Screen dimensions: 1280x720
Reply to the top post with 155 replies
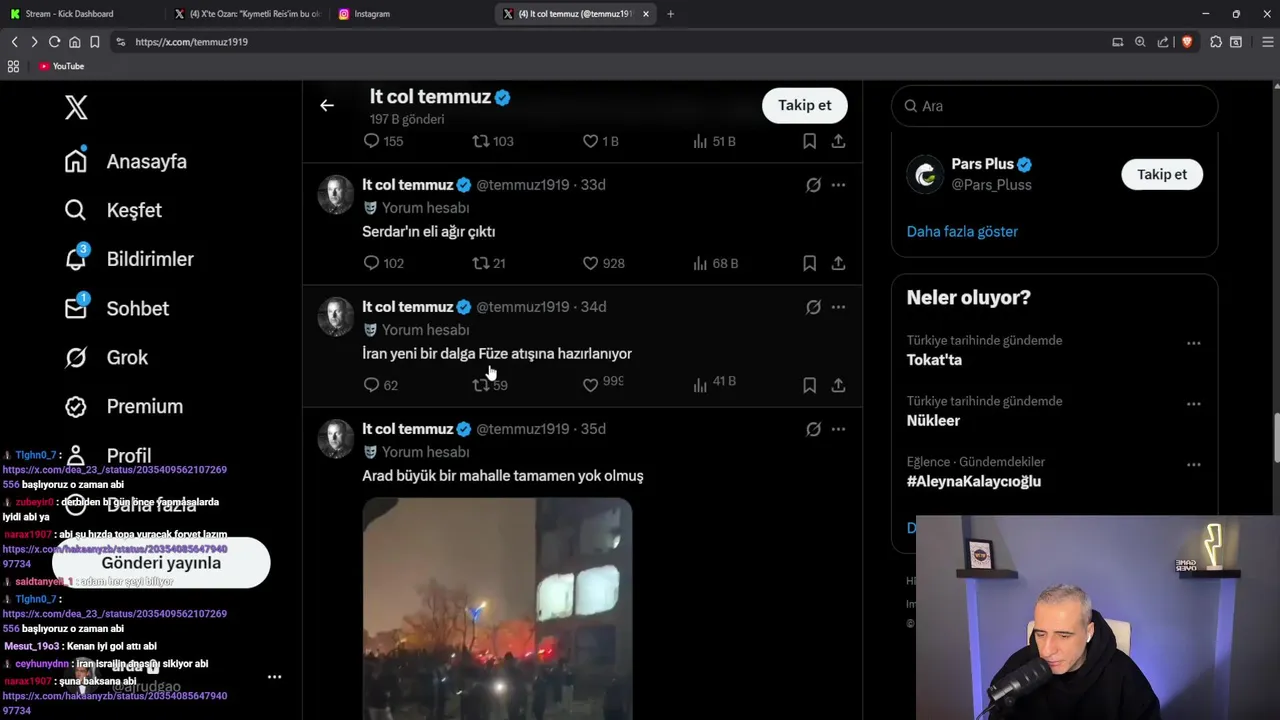[x=383, y=141]
